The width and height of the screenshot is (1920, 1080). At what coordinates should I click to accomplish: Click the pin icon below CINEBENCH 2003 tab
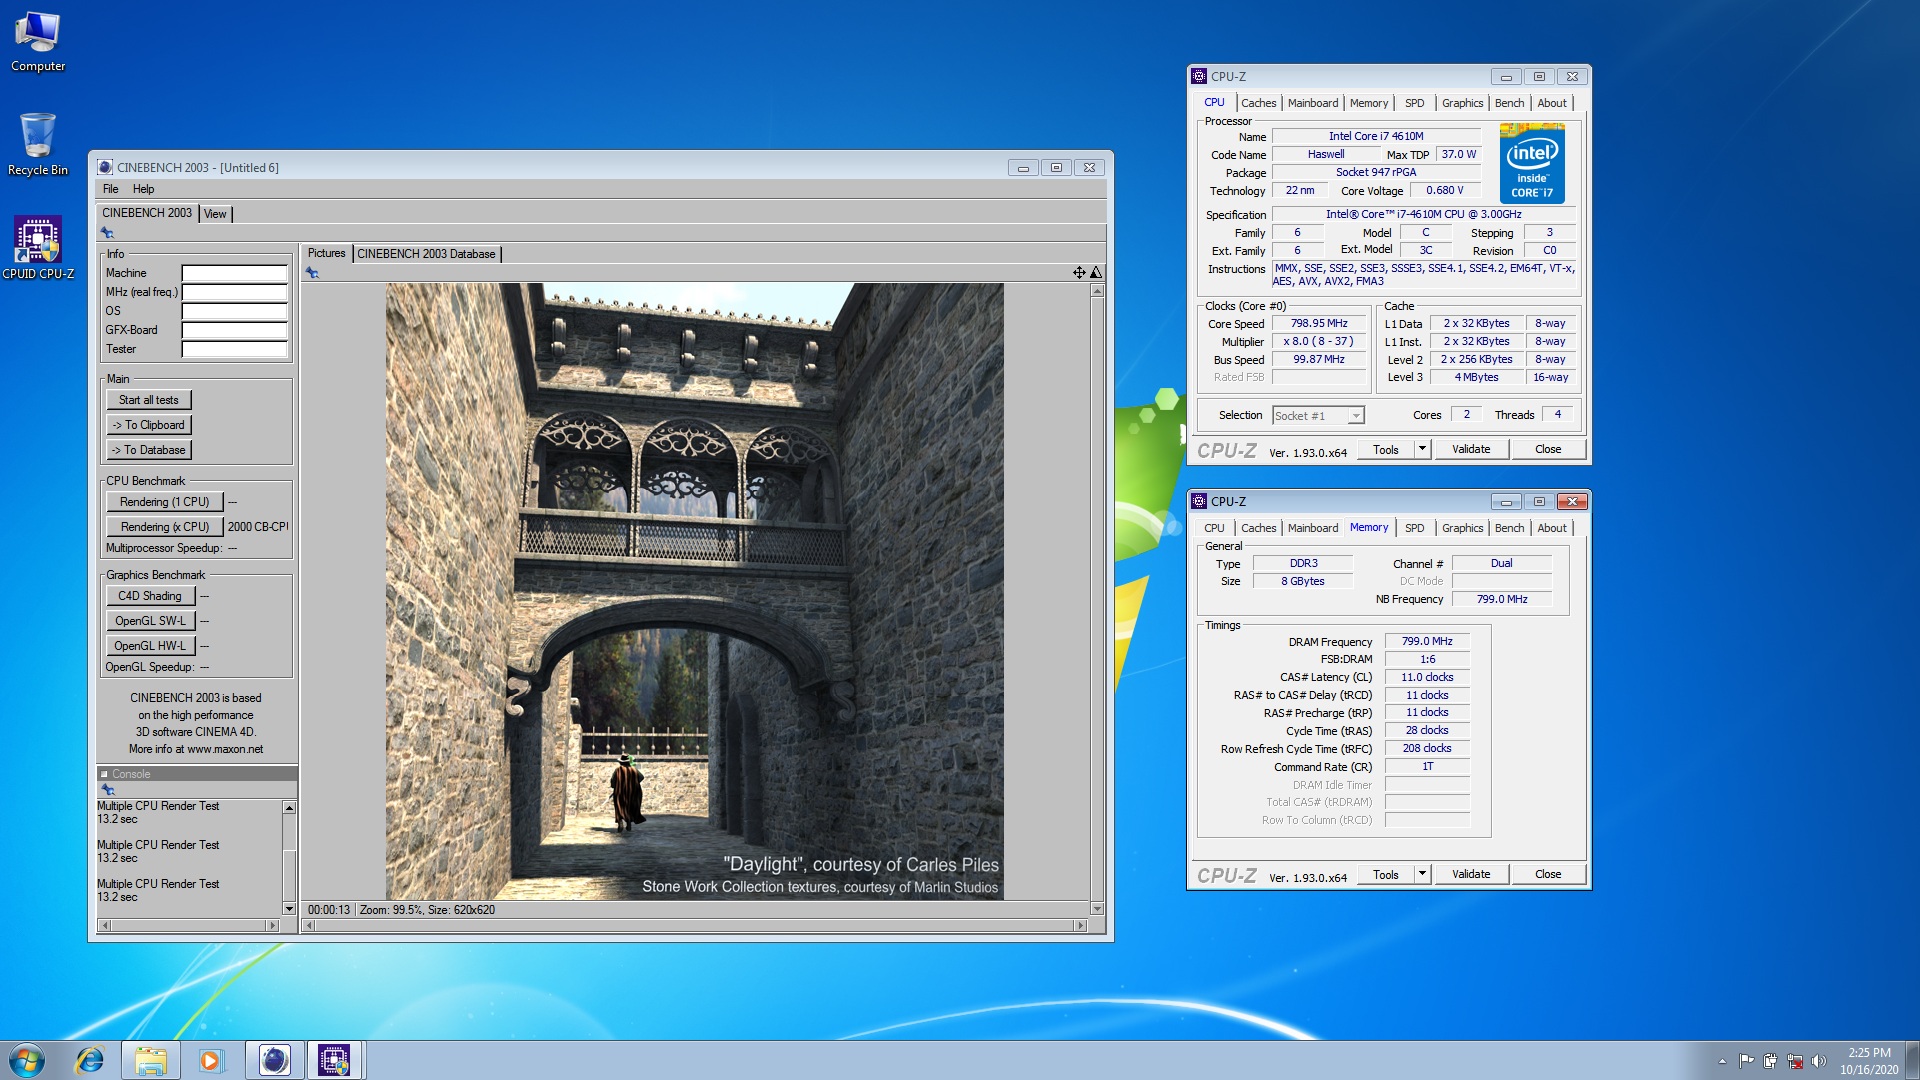[x=107, y=233]
